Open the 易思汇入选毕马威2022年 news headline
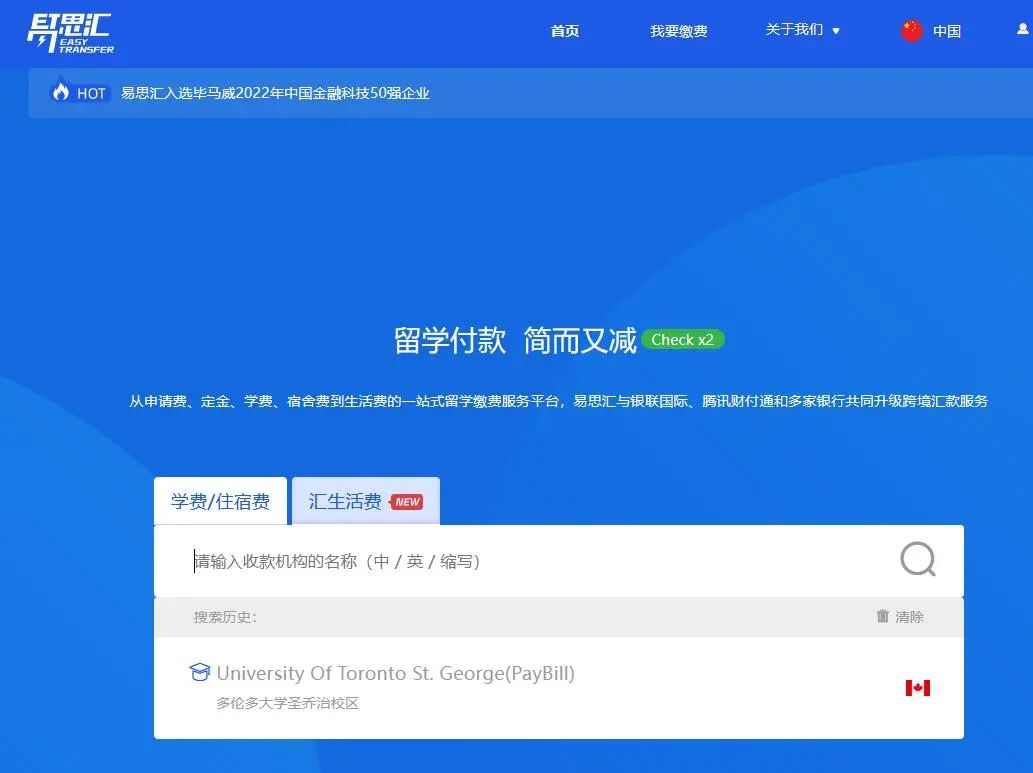 coord(275,94)
